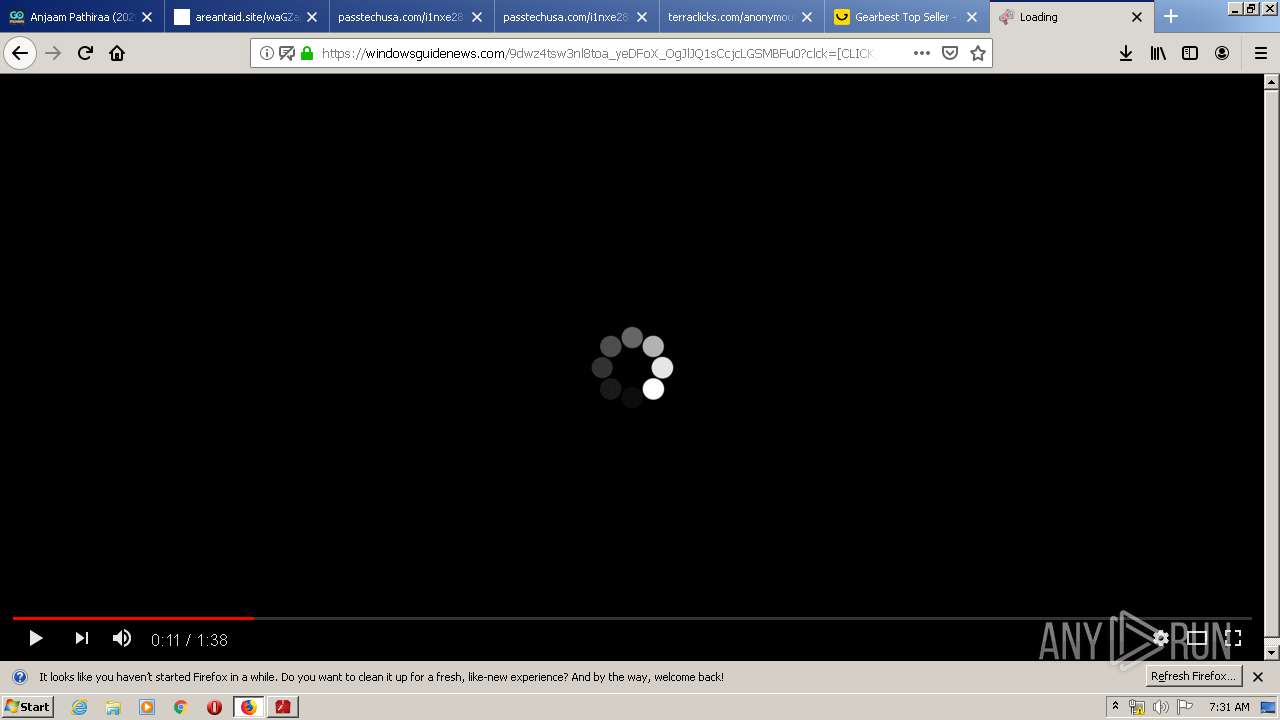Close the Anjaam Pathiraa tab
The height and width of the screenshot is (720, 1280).
147,17
